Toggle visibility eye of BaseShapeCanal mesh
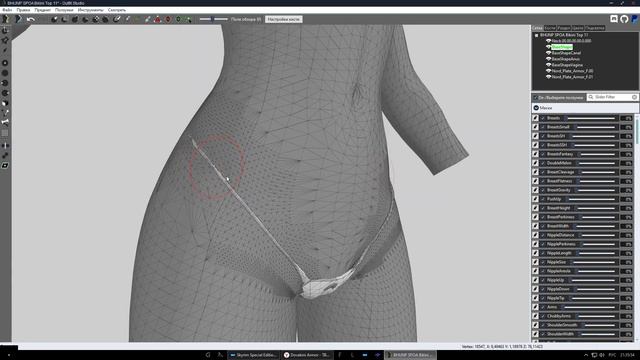Viewport: 640px width, 360px height. coord(549,53)
